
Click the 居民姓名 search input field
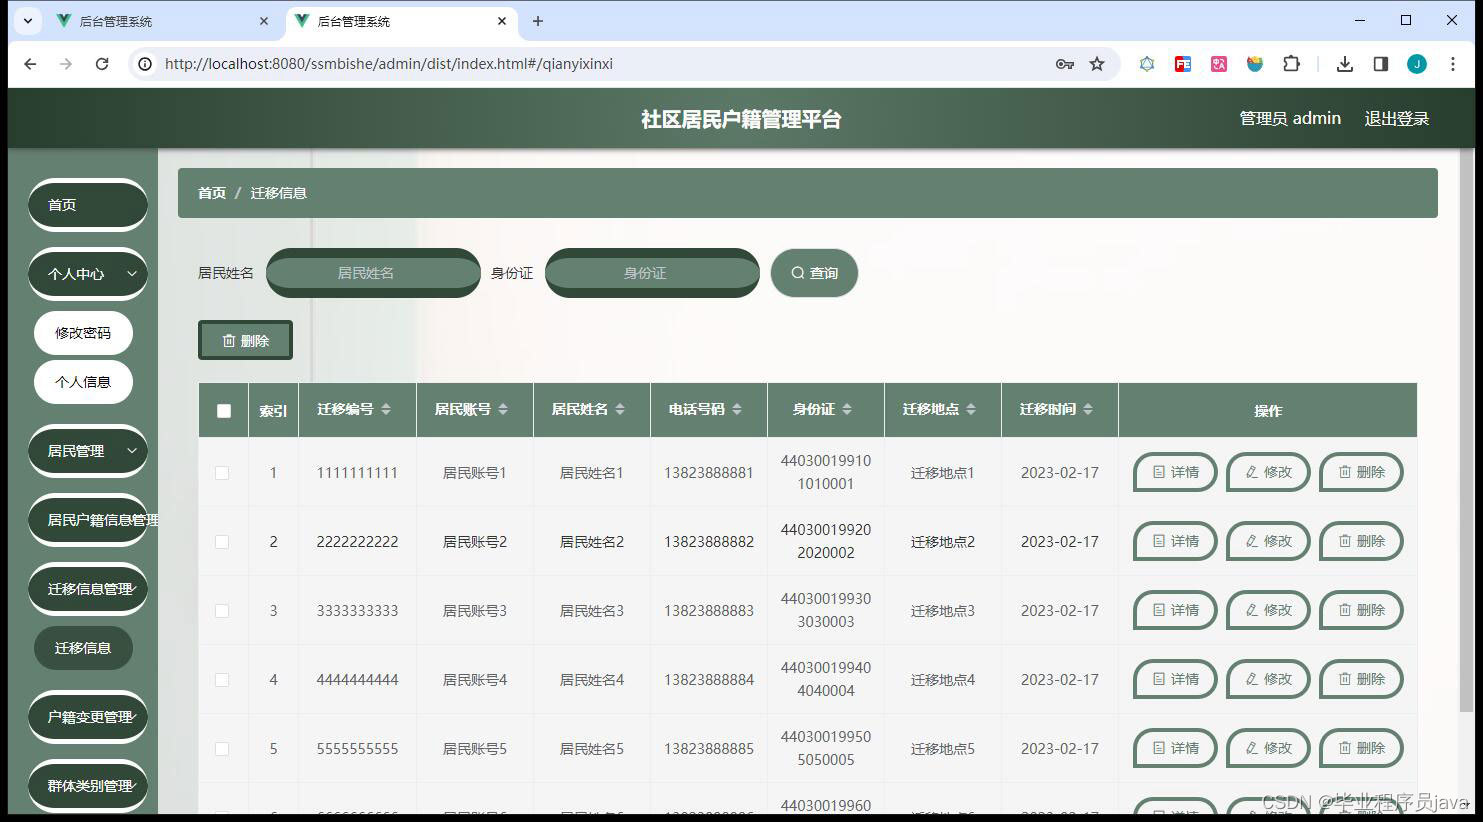(x=373, y=273)
